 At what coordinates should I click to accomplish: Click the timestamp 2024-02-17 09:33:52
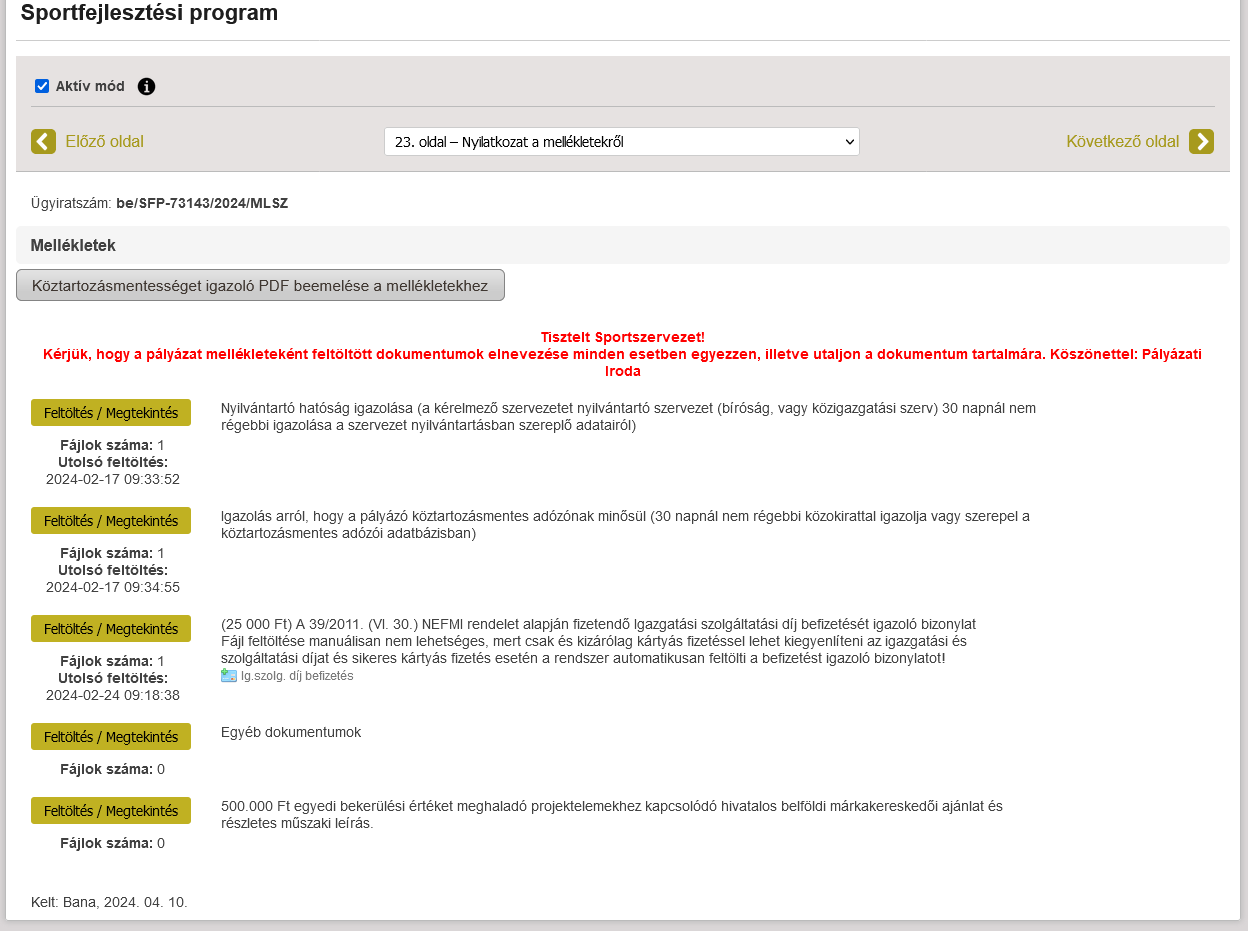(x=113, y=479)
